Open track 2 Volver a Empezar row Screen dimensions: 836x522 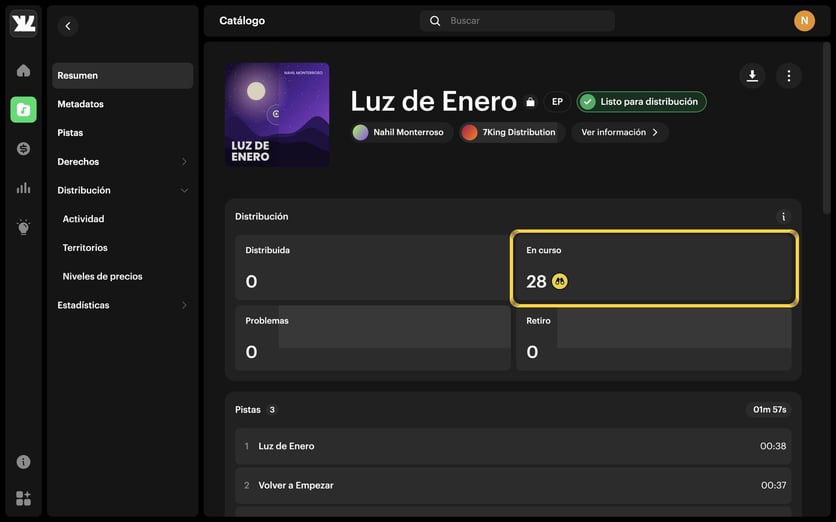513,486
